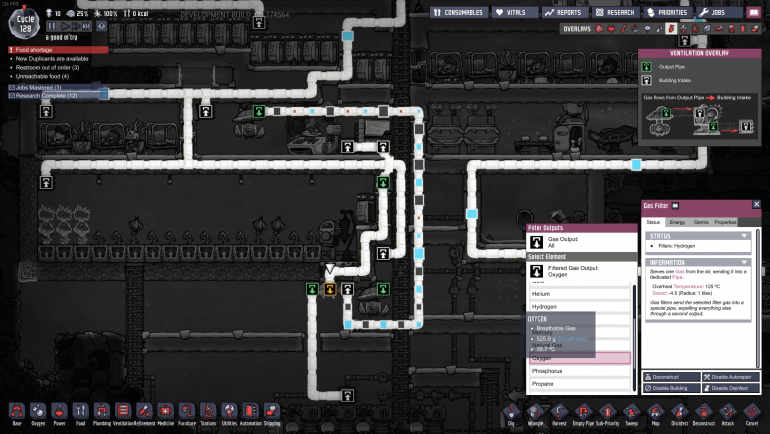
Task: Open the Refinement build category
Action: click(x=144, y=414)
